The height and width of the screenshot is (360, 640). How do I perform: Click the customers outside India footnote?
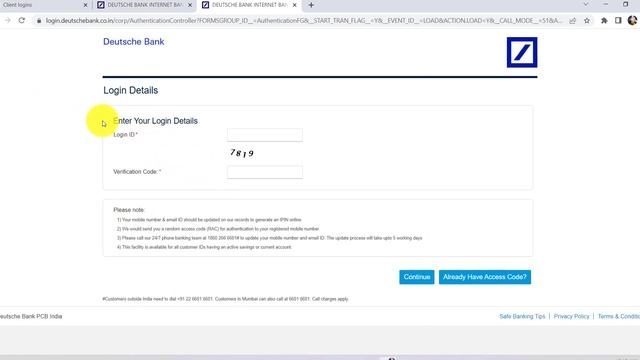tap(225, 299)
